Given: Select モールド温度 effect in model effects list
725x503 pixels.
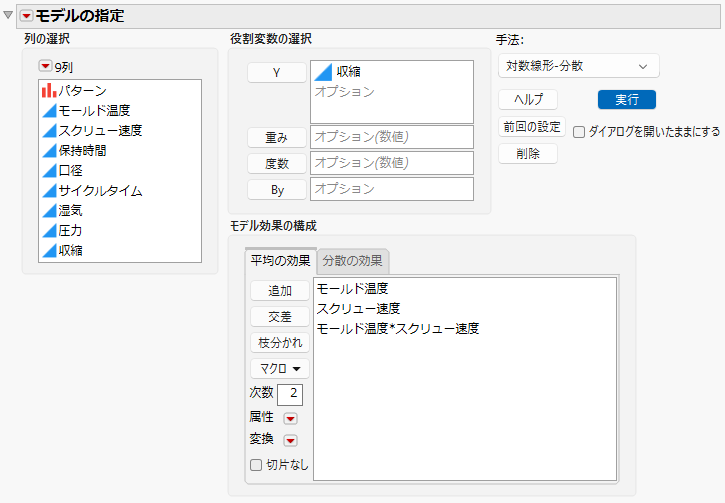Looking at the screenshot, I should pos(352,288).
